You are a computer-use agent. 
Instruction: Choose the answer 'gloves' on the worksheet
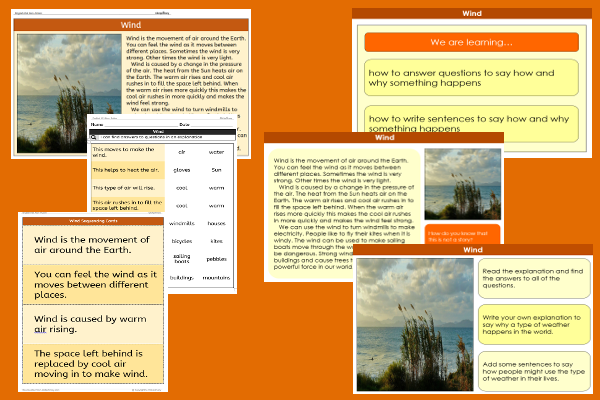[x=182, y=170]
